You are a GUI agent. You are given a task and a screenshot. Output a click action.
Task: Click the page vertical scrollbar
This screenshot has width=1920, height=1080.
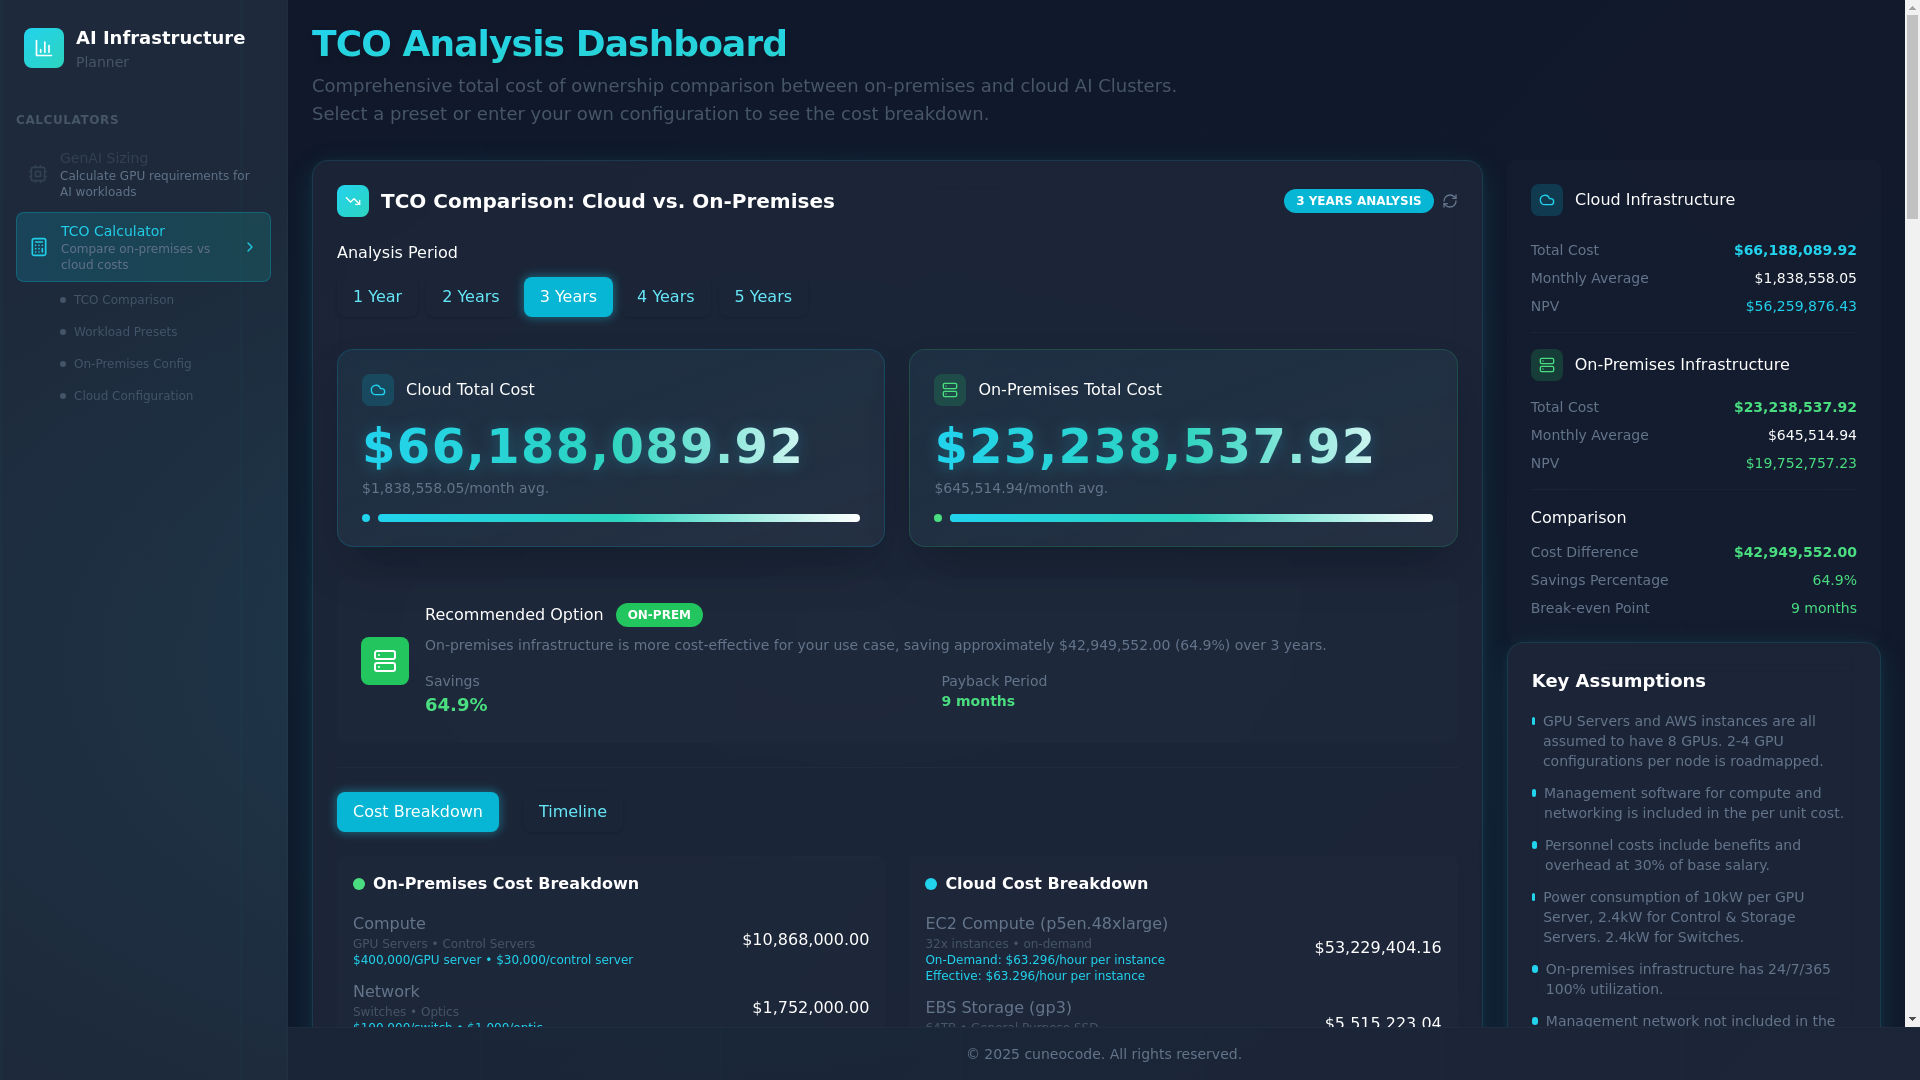point(1912,515)
